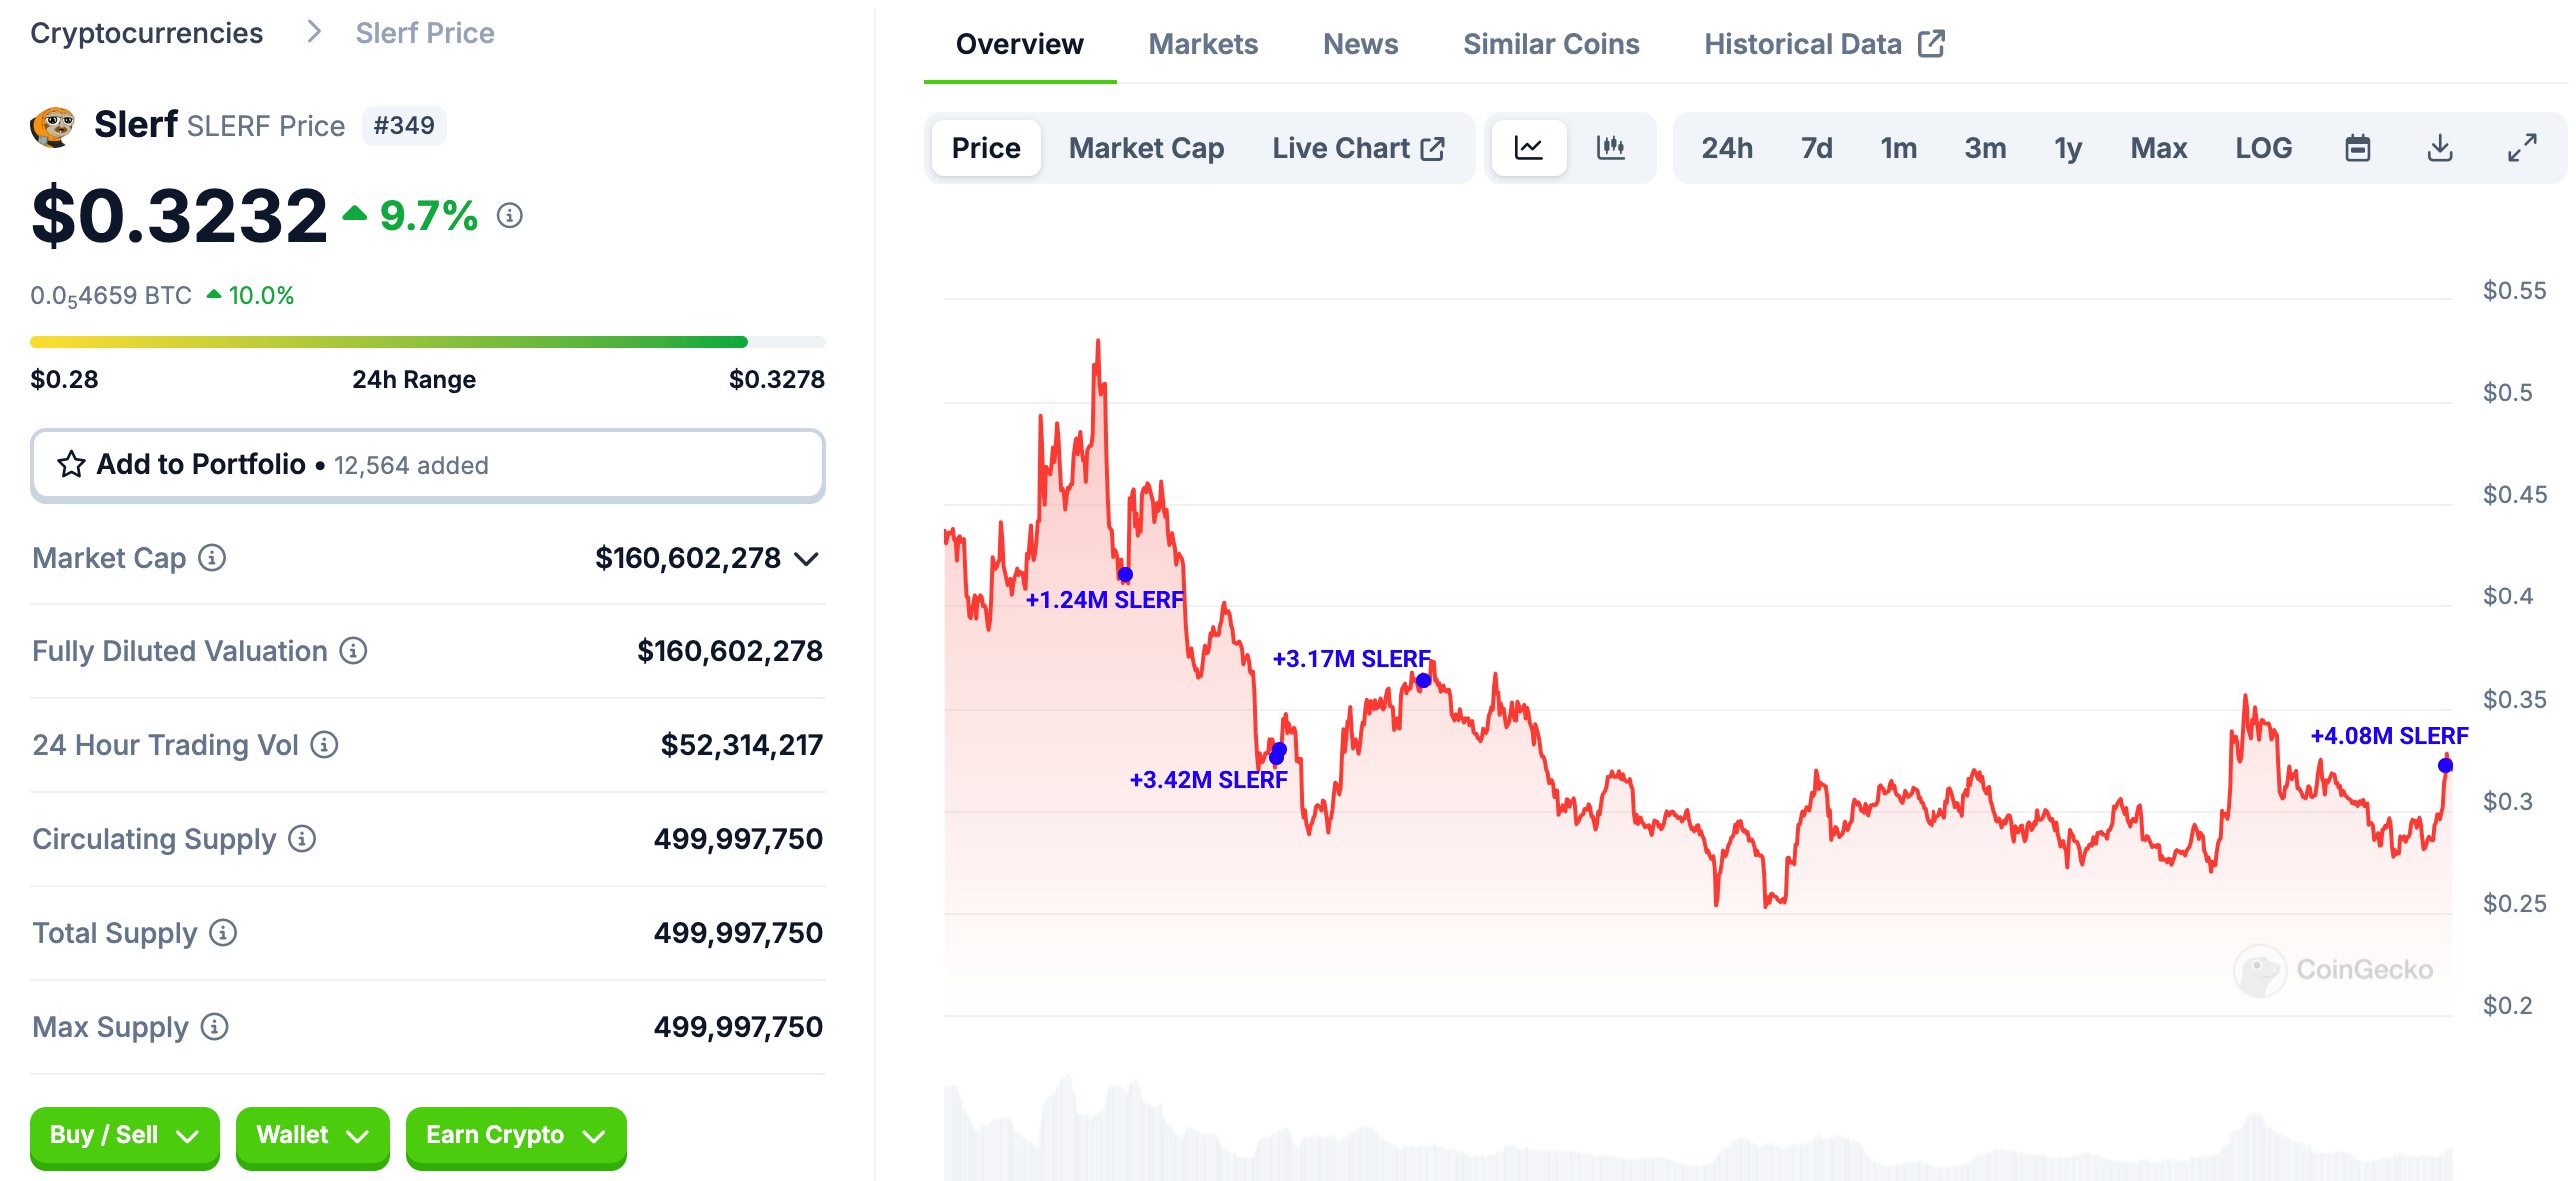Viewport: 2576px width, 1181px height.
Task: Switch to candlestick chart view icon
Action: point(1610,148)
